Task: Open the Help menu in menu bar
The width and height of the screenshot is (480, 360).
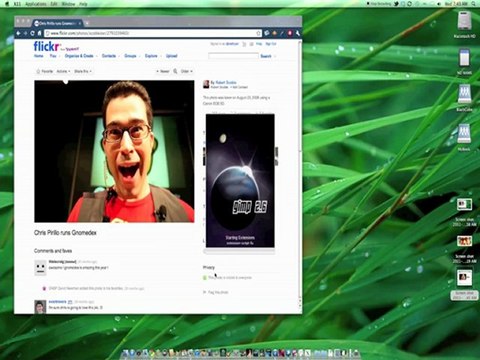Action: pos(83,4)
